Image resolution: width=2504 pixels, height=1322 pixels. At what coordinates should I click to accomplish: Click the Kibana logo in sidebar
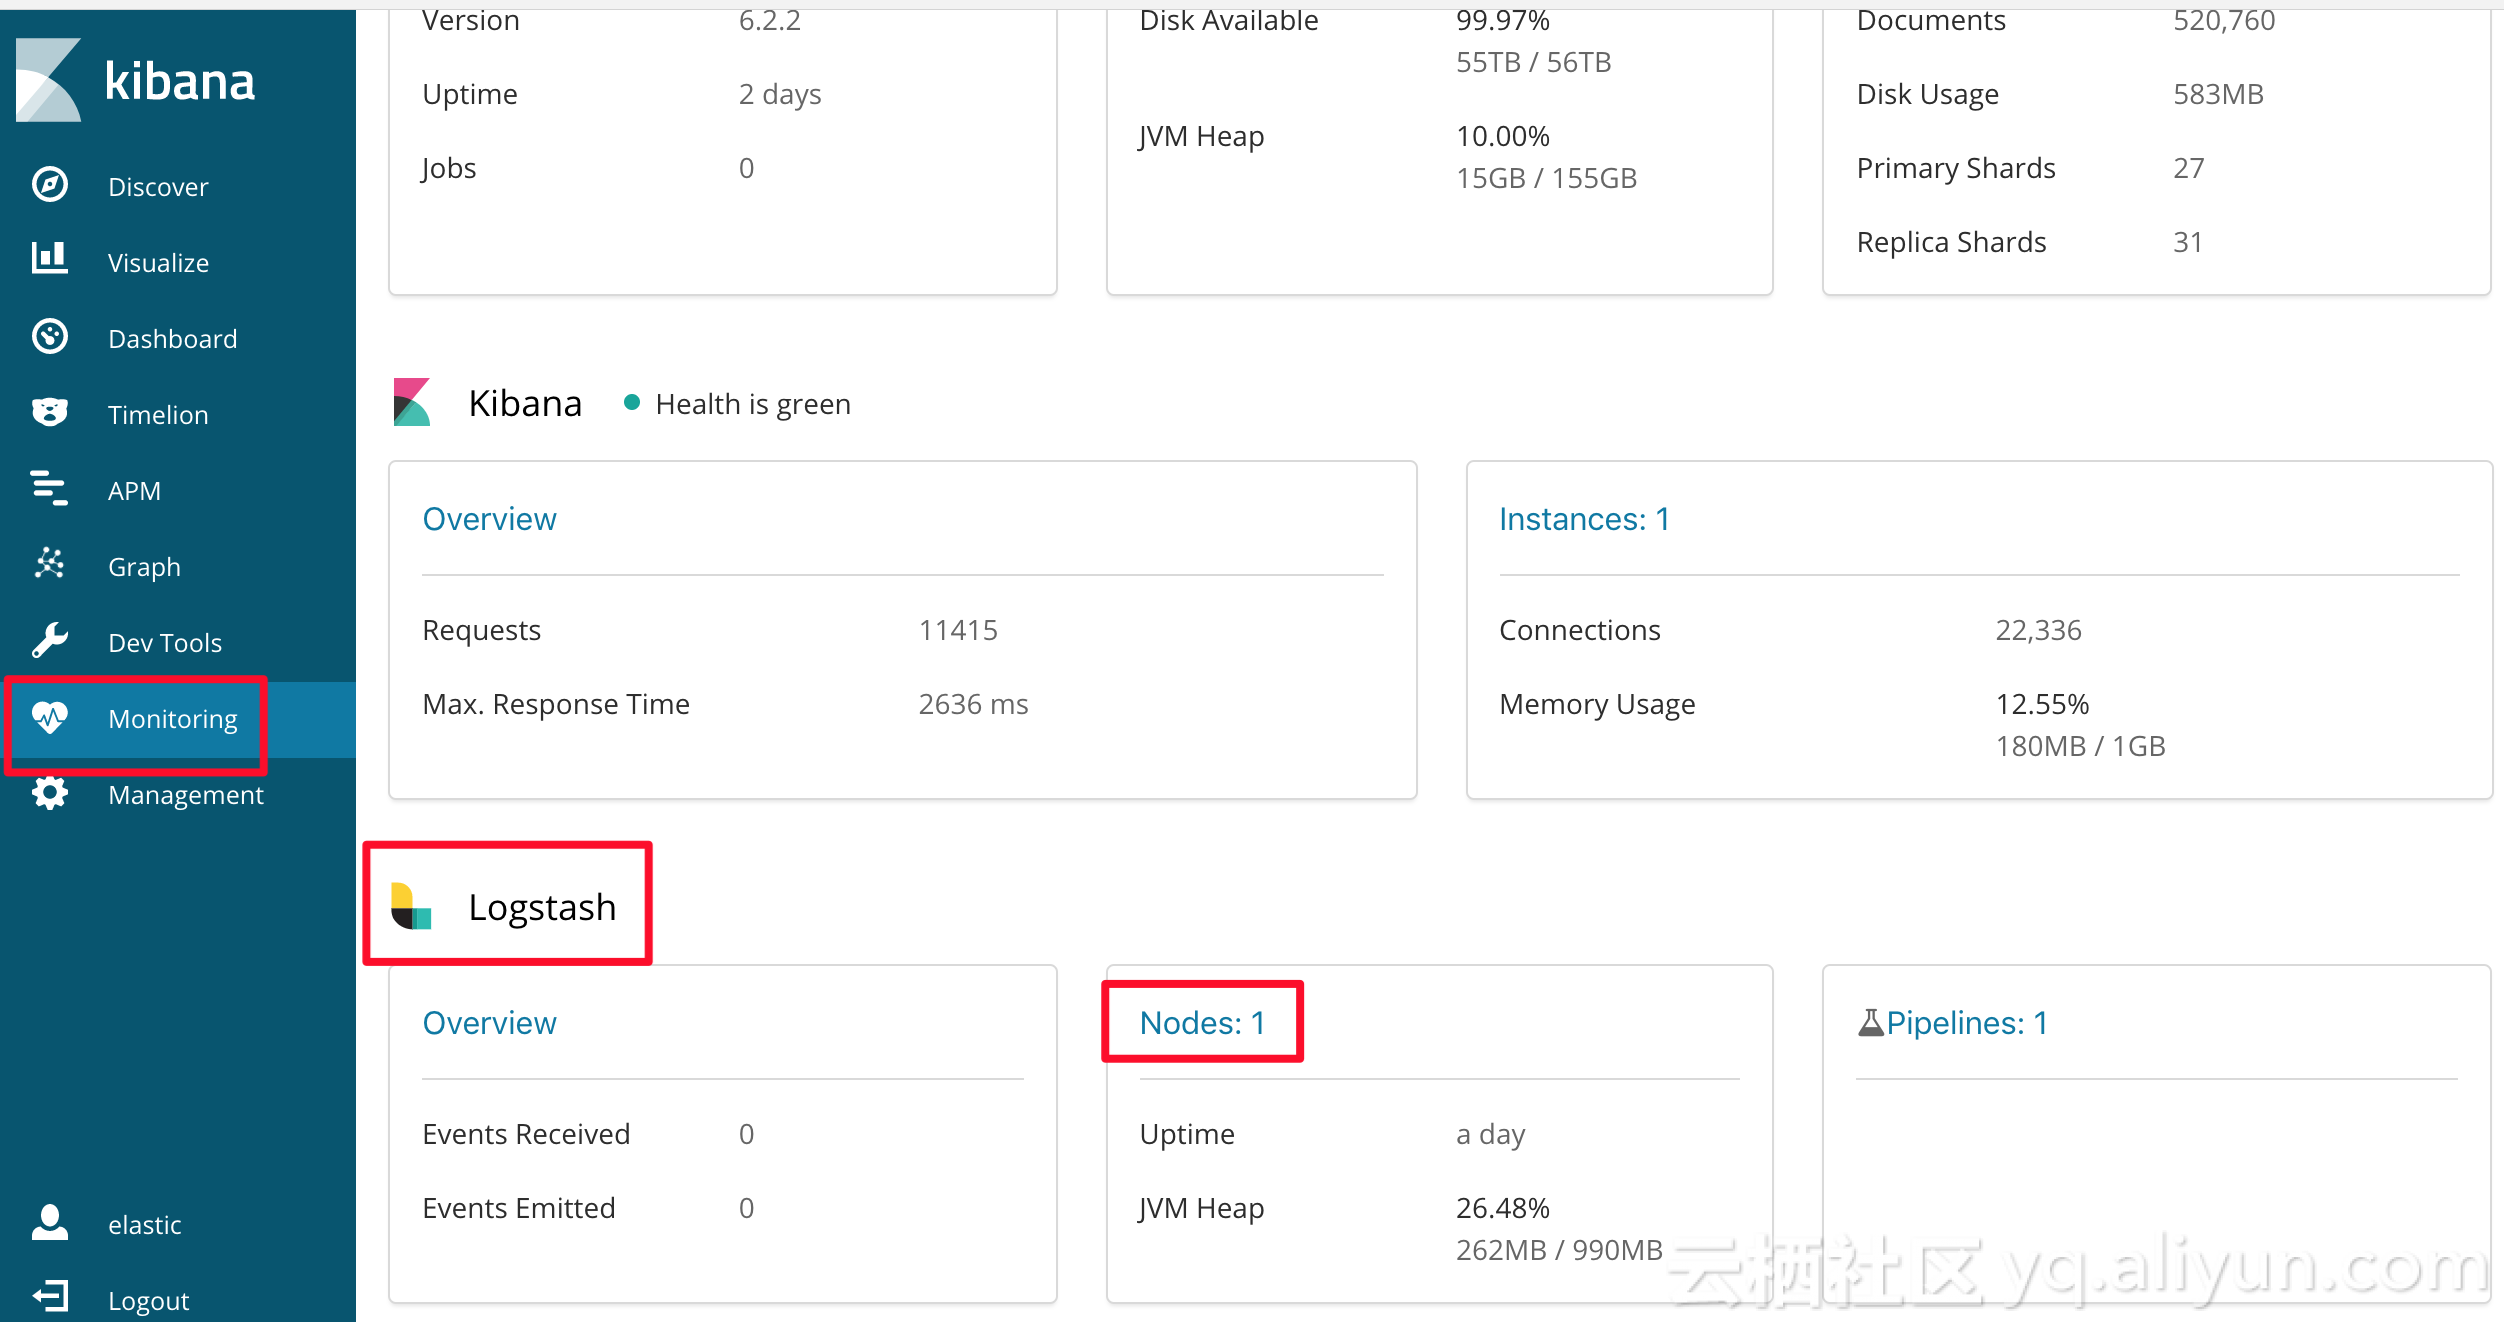(135, 81)
